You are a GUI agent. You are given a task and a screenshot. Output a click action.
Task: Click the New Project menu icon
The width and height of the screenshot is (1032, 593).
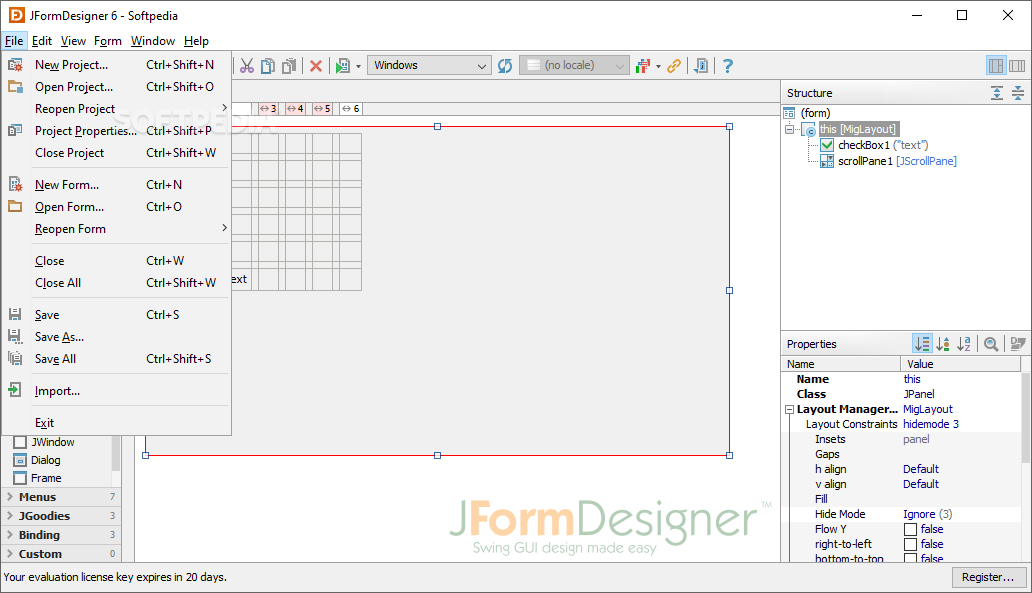click(15, 64)
